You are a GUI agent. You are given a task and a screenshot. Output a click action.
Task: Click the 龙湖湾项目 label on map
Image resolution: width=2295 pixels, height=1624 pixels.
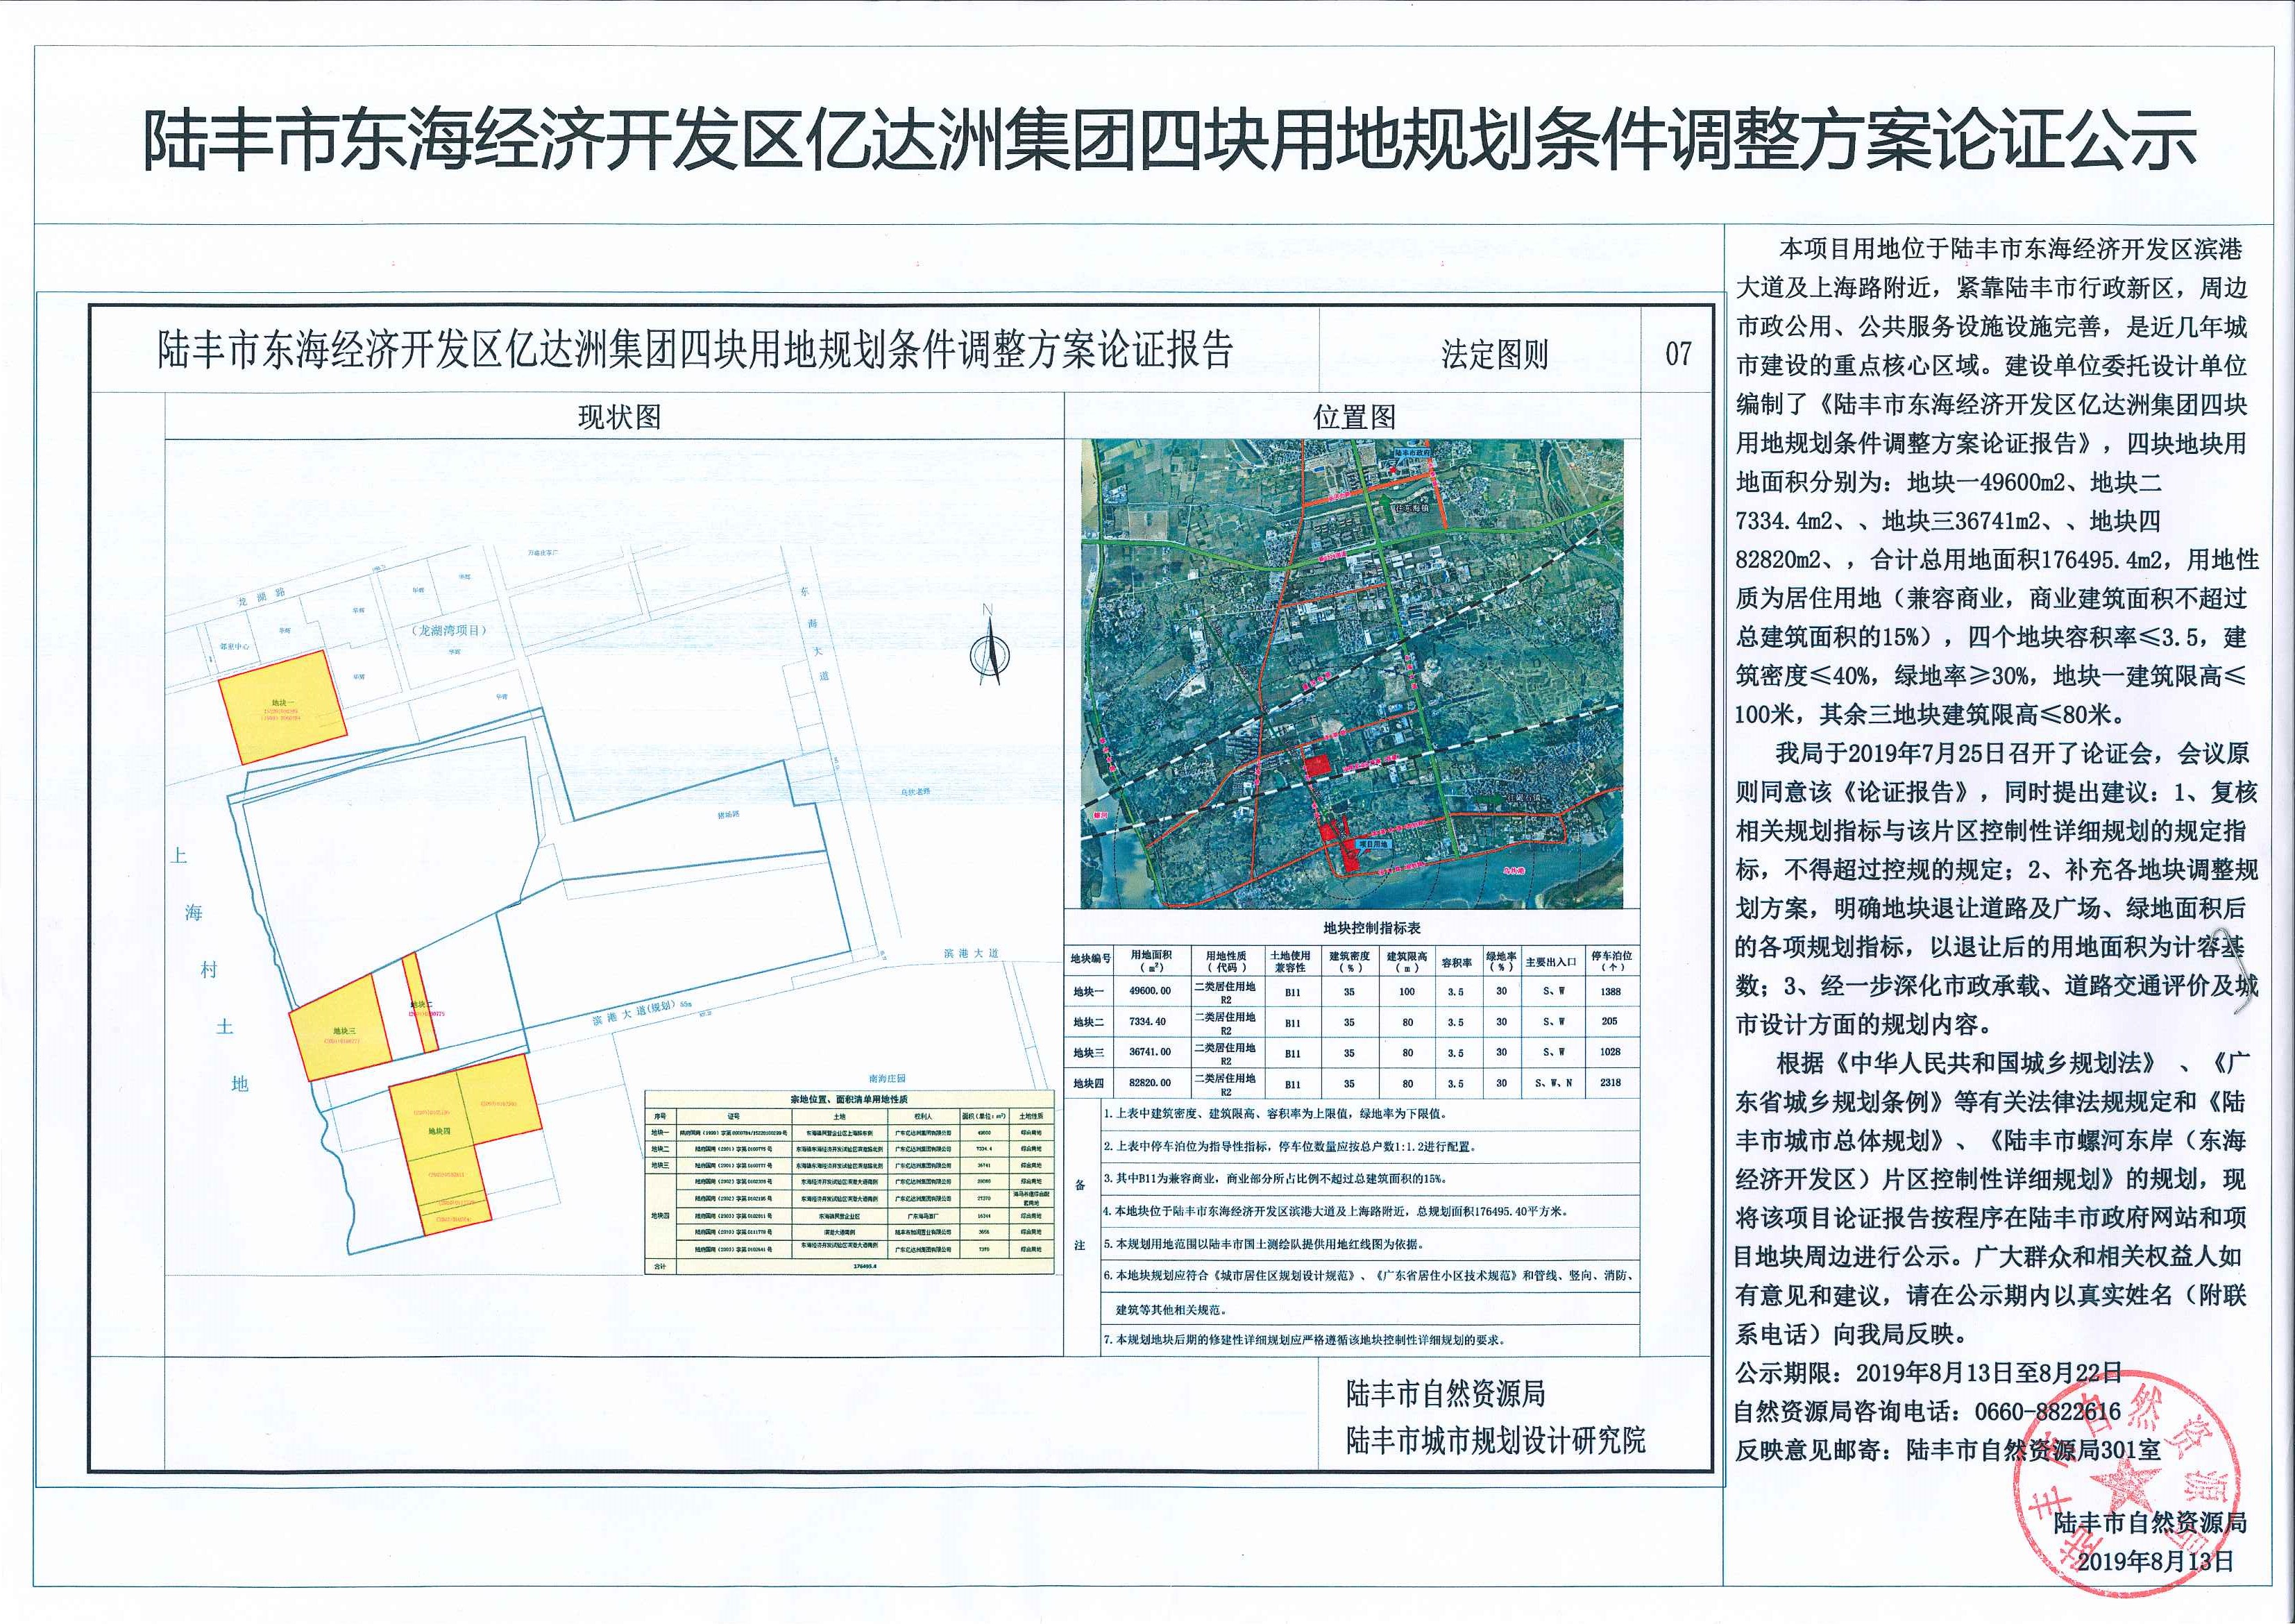pyautogui.click(x=449, y=630)
